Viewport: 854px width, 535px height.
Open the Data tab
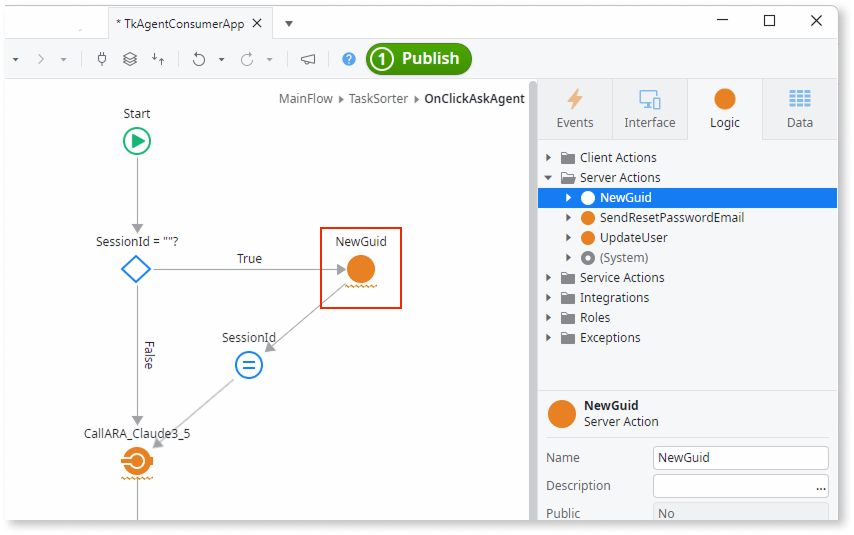[x=799, y=110]
